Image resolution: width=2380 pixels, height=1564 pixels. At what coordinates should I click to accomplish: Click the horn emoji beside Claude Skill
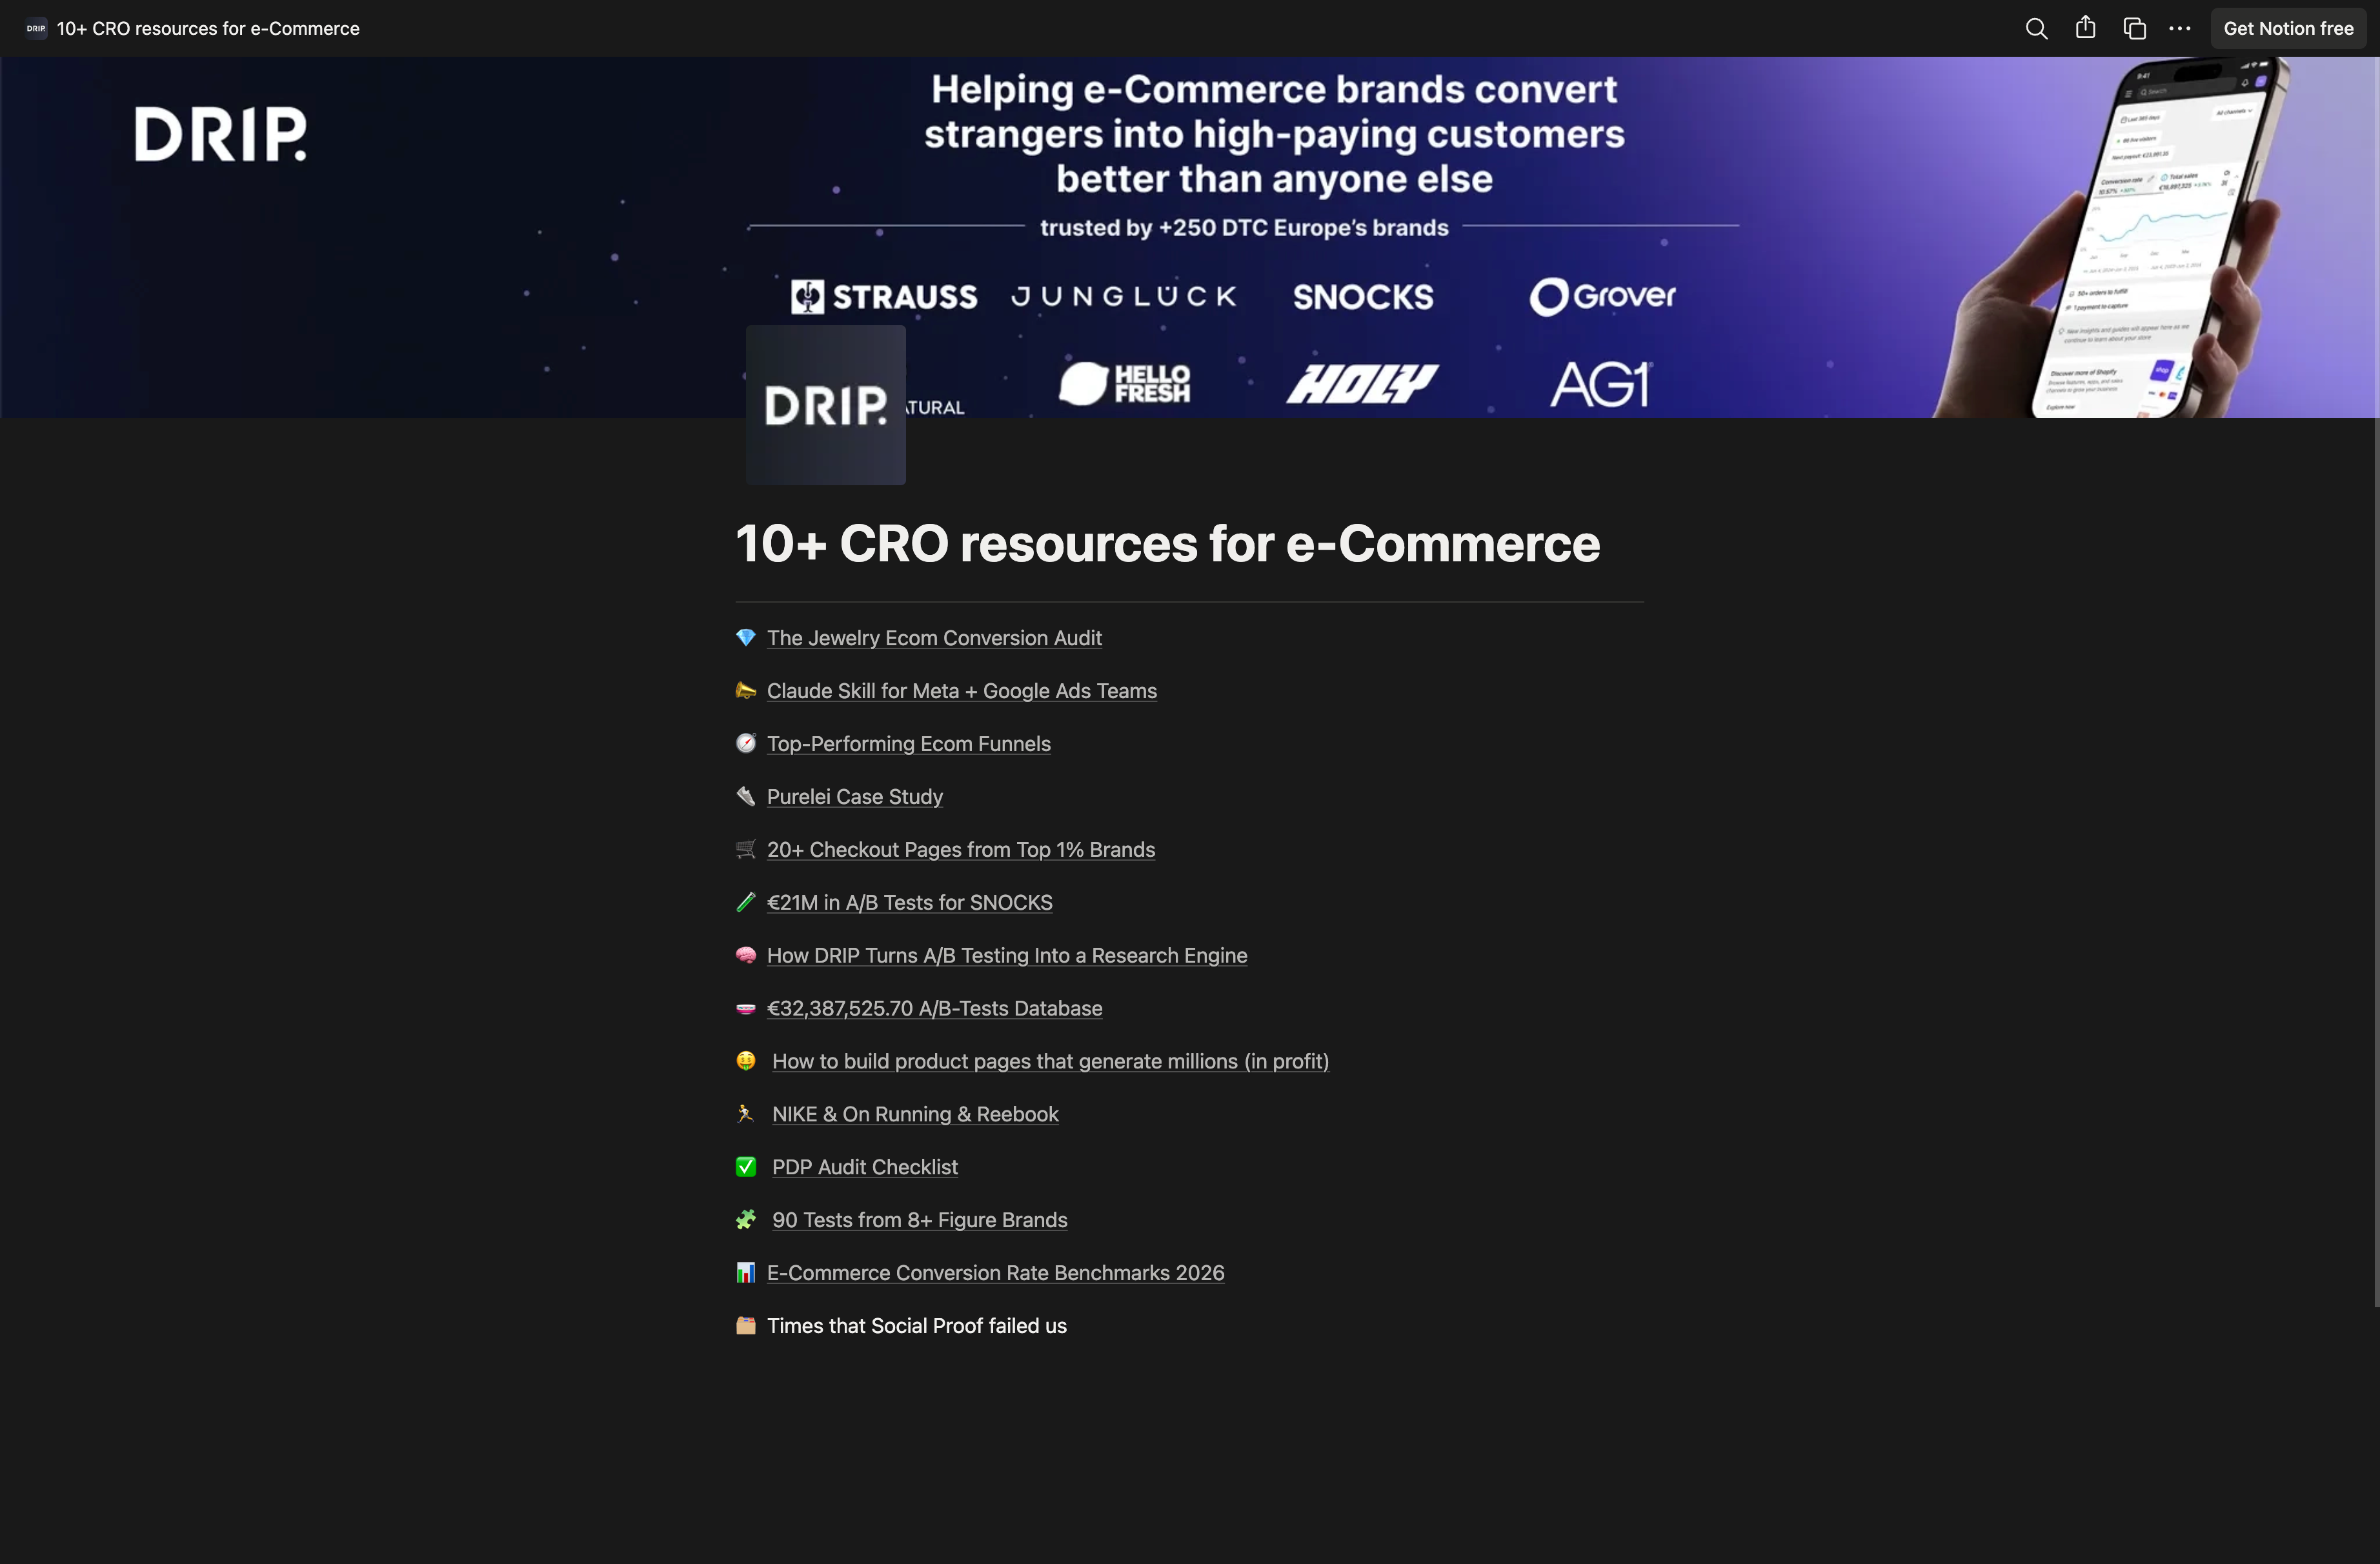pos(746,691)
